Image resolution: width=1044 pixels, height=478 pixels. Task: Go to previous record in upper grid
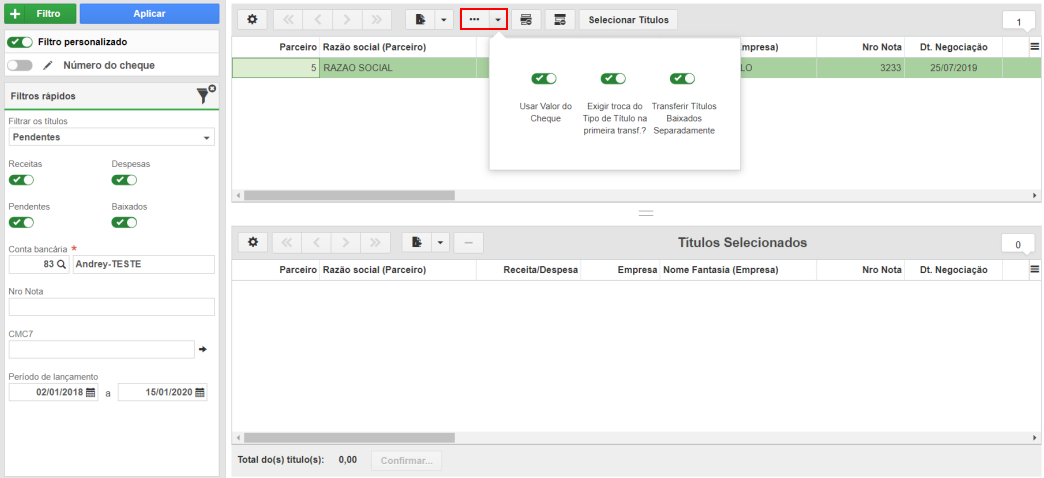pyautogui.click(x=317, y=20)
